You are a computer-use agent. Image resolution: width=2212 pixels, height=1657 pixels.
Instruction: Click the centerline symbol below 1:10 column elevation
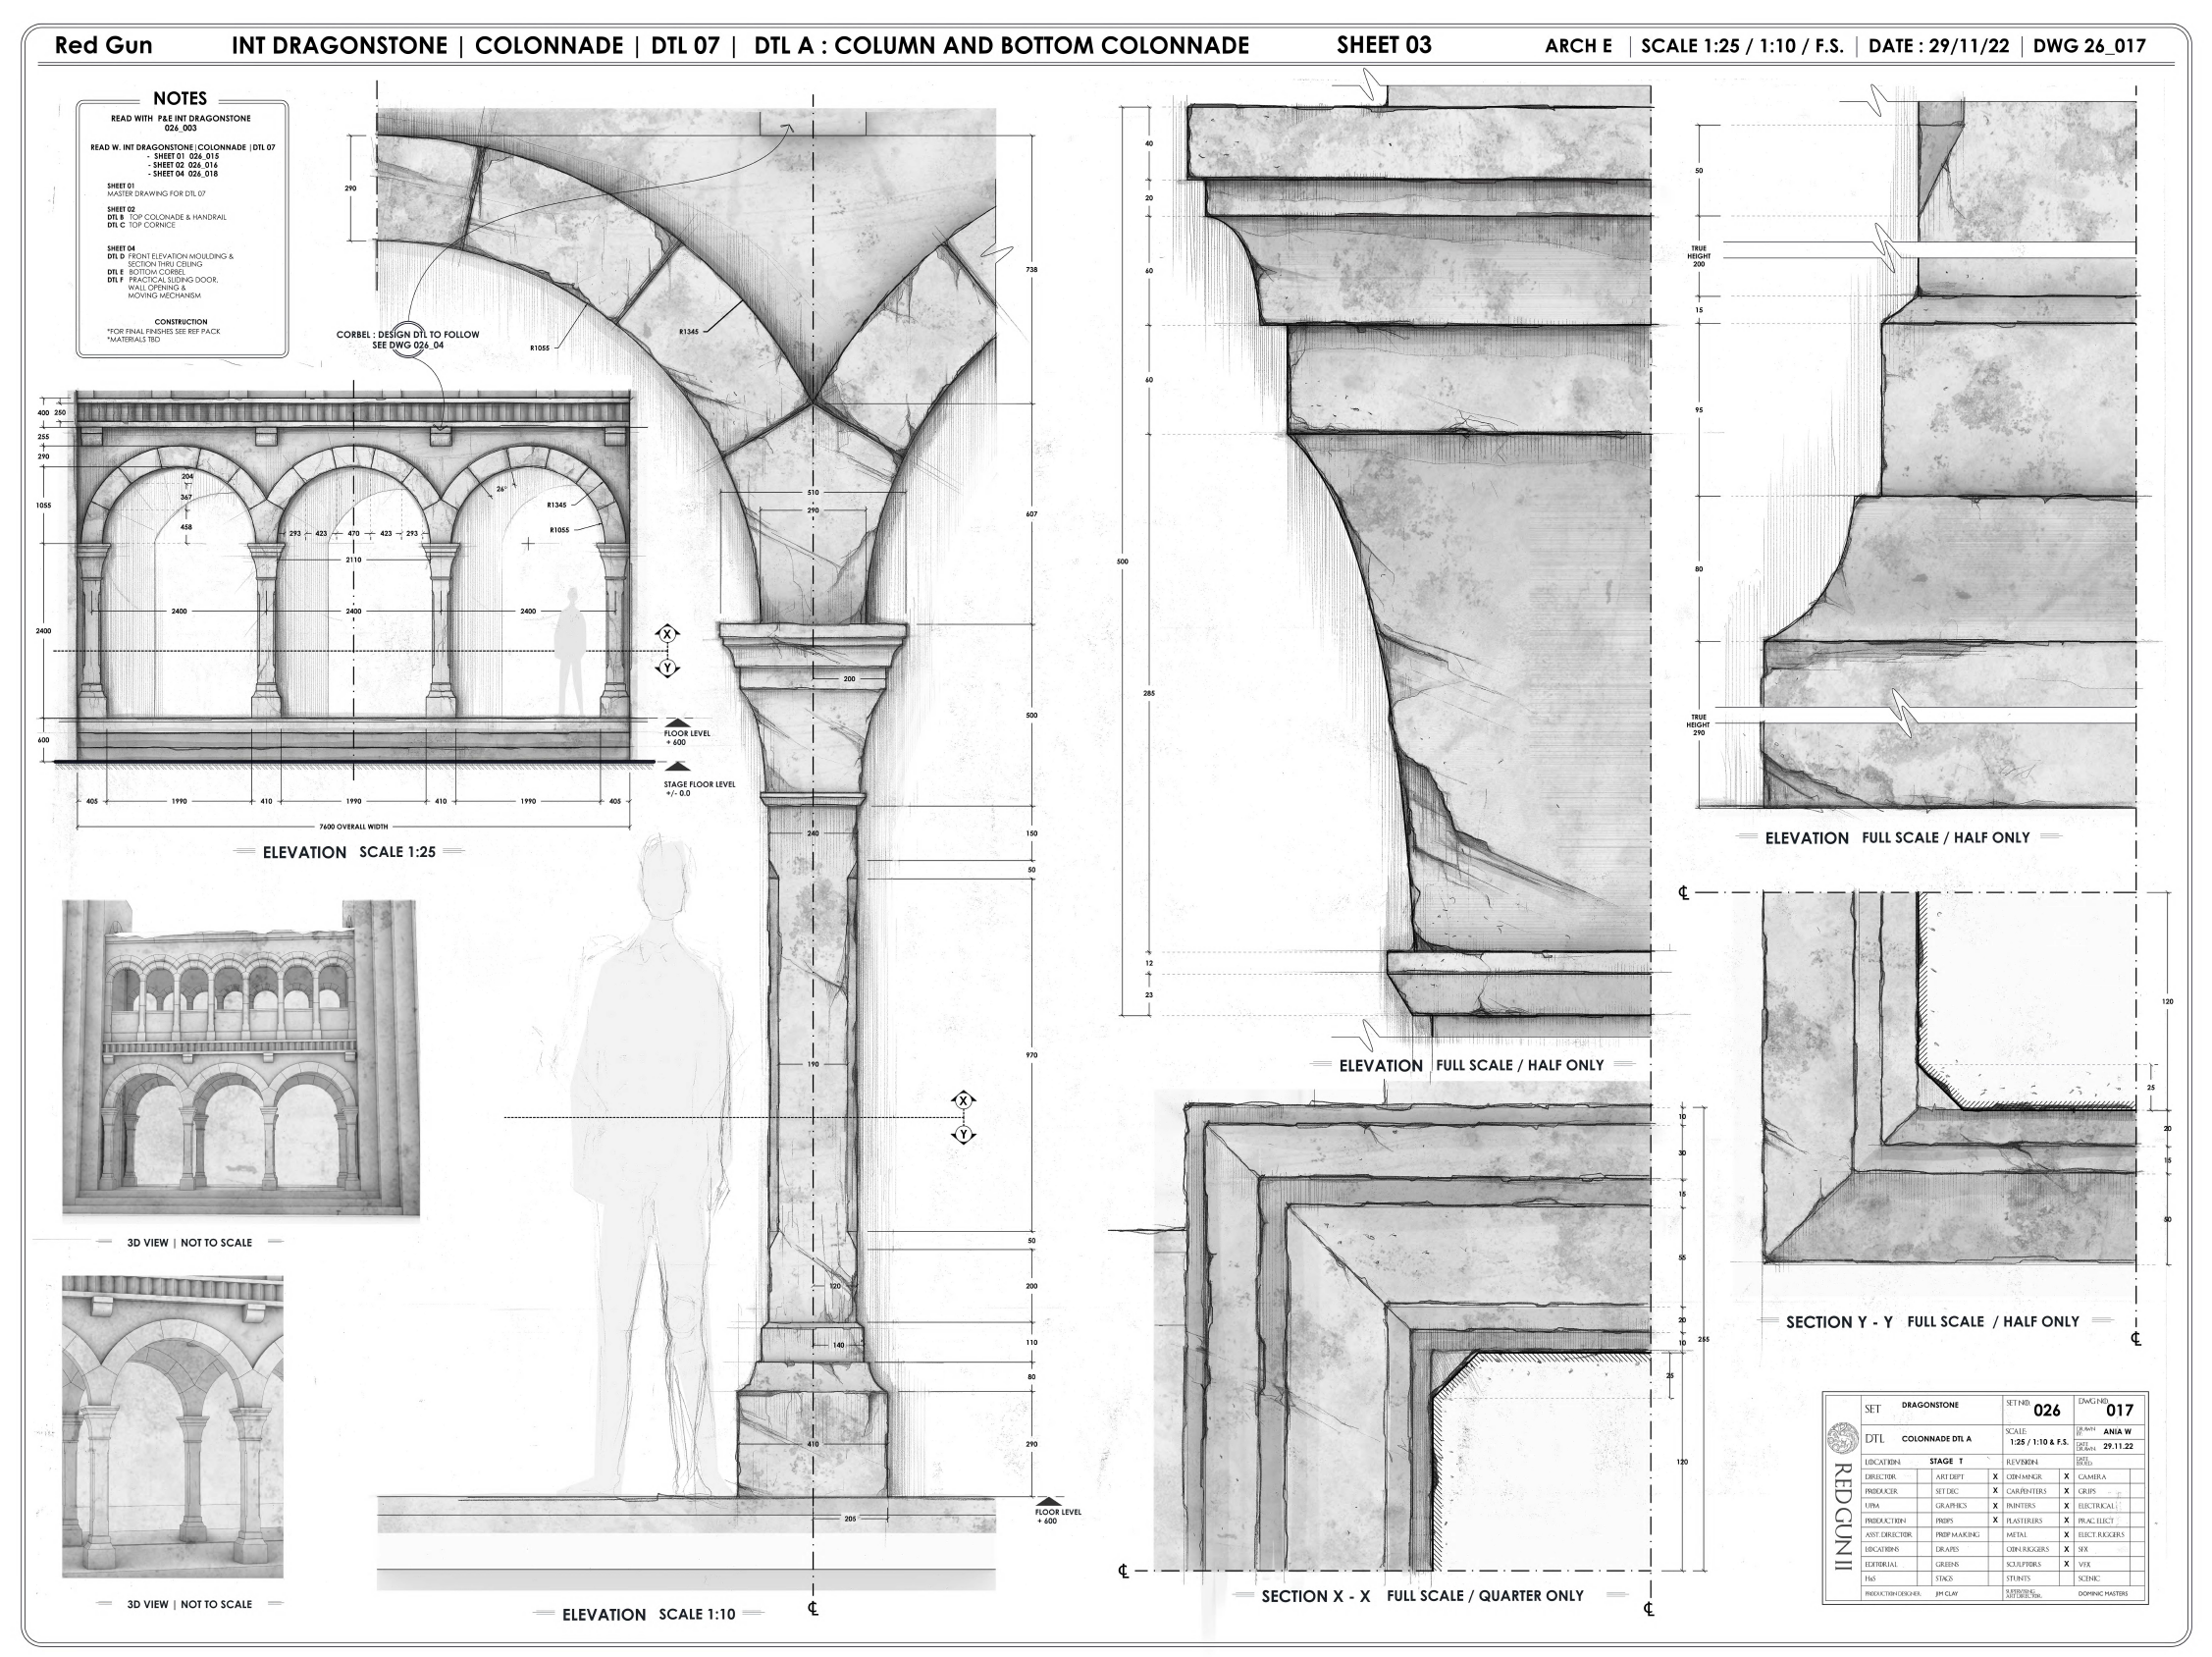click(x=813, y=1609)
